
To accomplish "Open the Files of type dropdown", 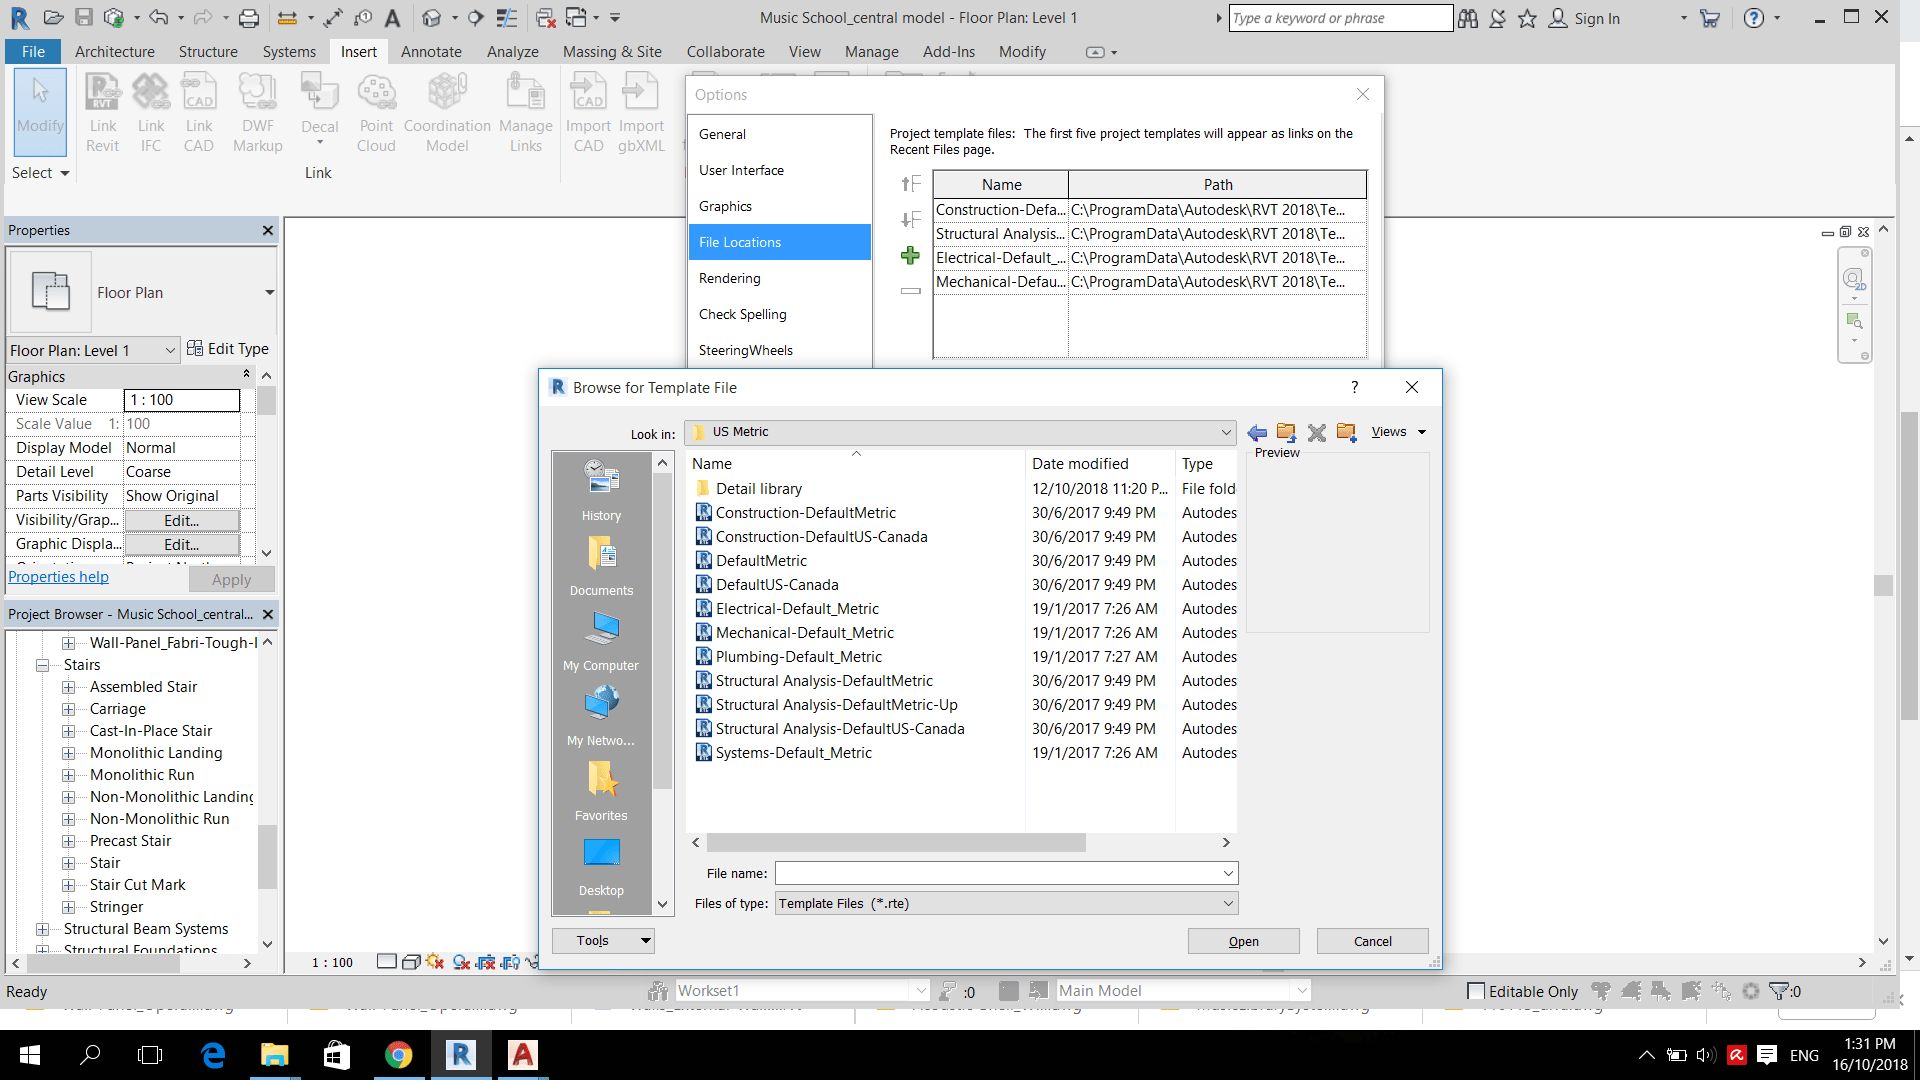I will [1228, 904].
